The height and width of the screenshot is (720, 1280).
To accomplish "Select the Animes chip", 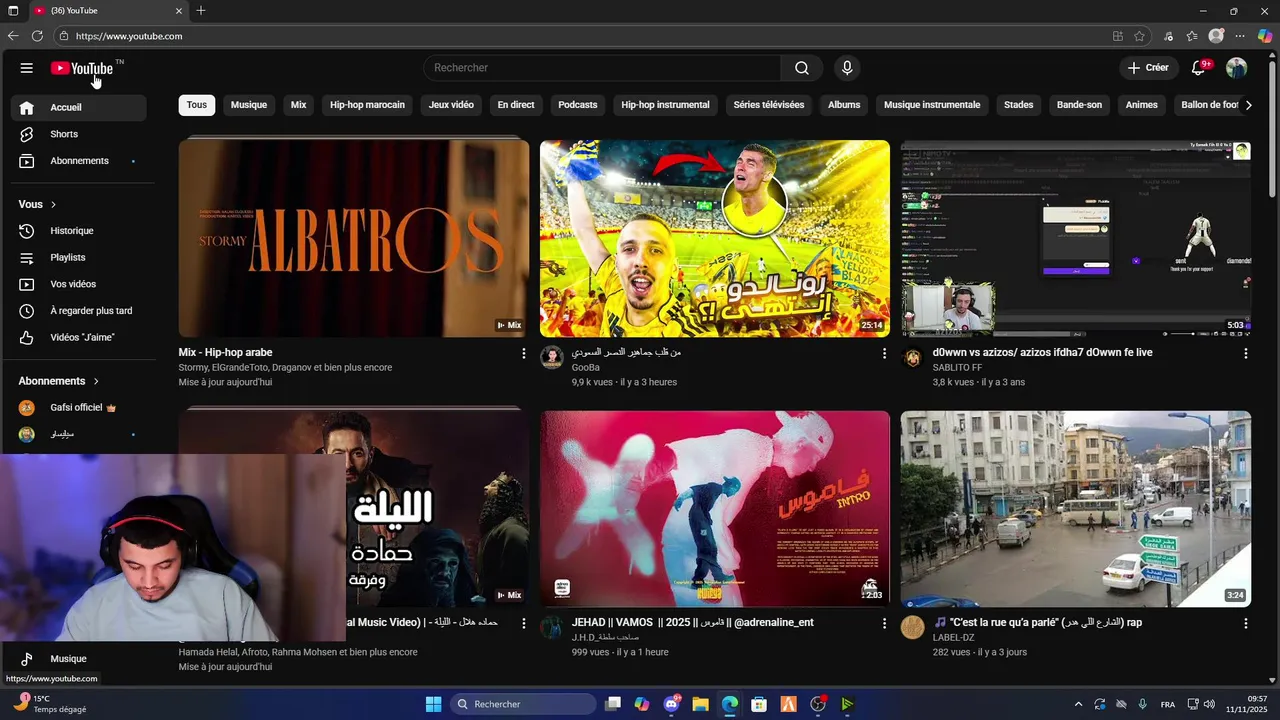I will tap(1141, 105).
